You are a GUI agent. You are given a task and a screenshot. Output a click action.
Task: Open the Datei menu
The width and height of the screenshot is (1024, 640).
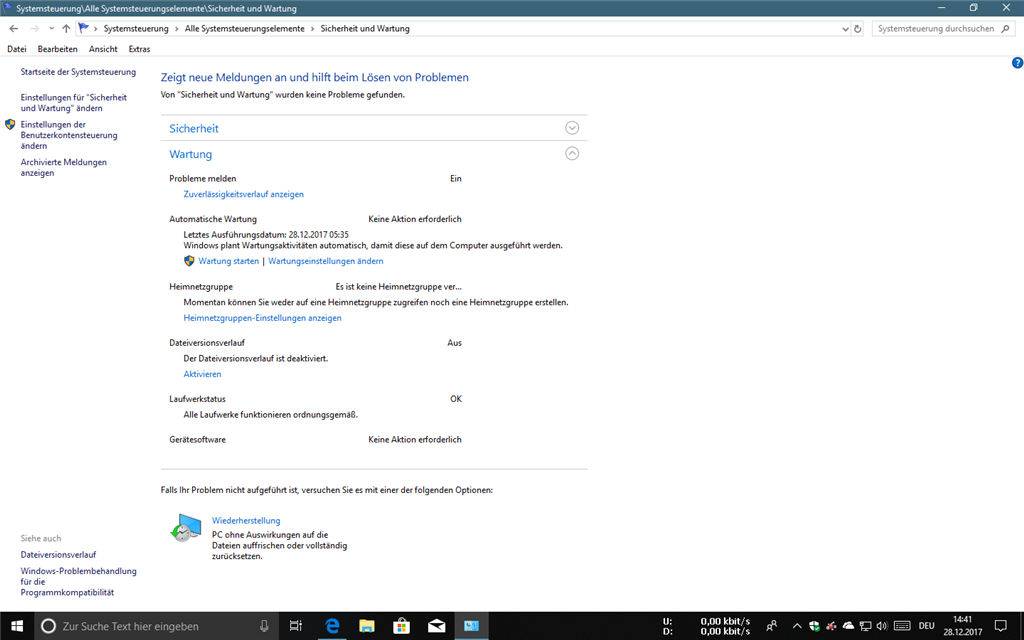[x=16, y=49]
